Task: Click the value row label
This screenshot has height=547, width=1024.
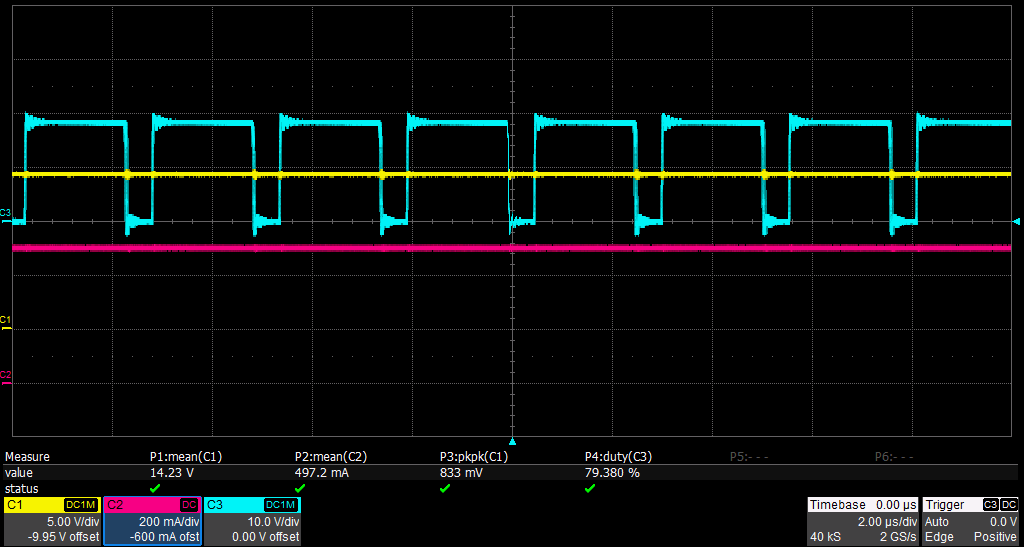Action: (18, 473)
